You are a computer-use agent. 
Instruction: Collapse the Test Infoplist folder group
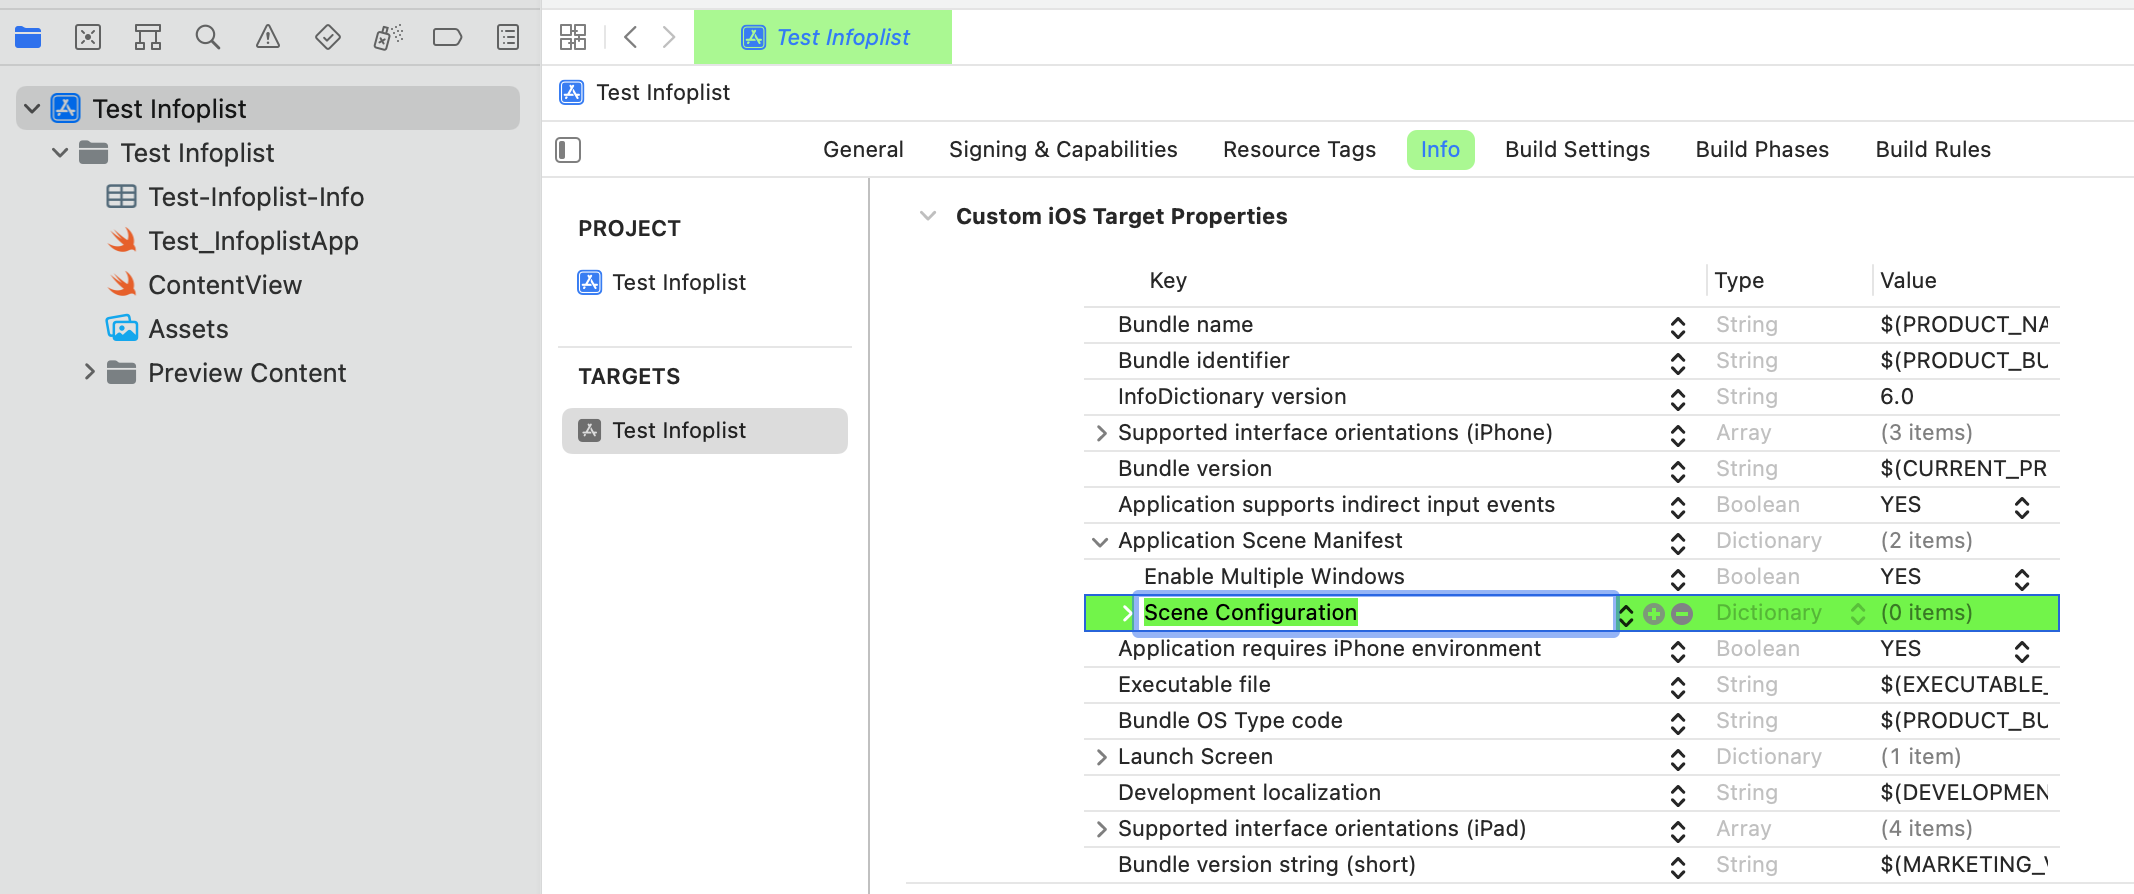[60, 152]
